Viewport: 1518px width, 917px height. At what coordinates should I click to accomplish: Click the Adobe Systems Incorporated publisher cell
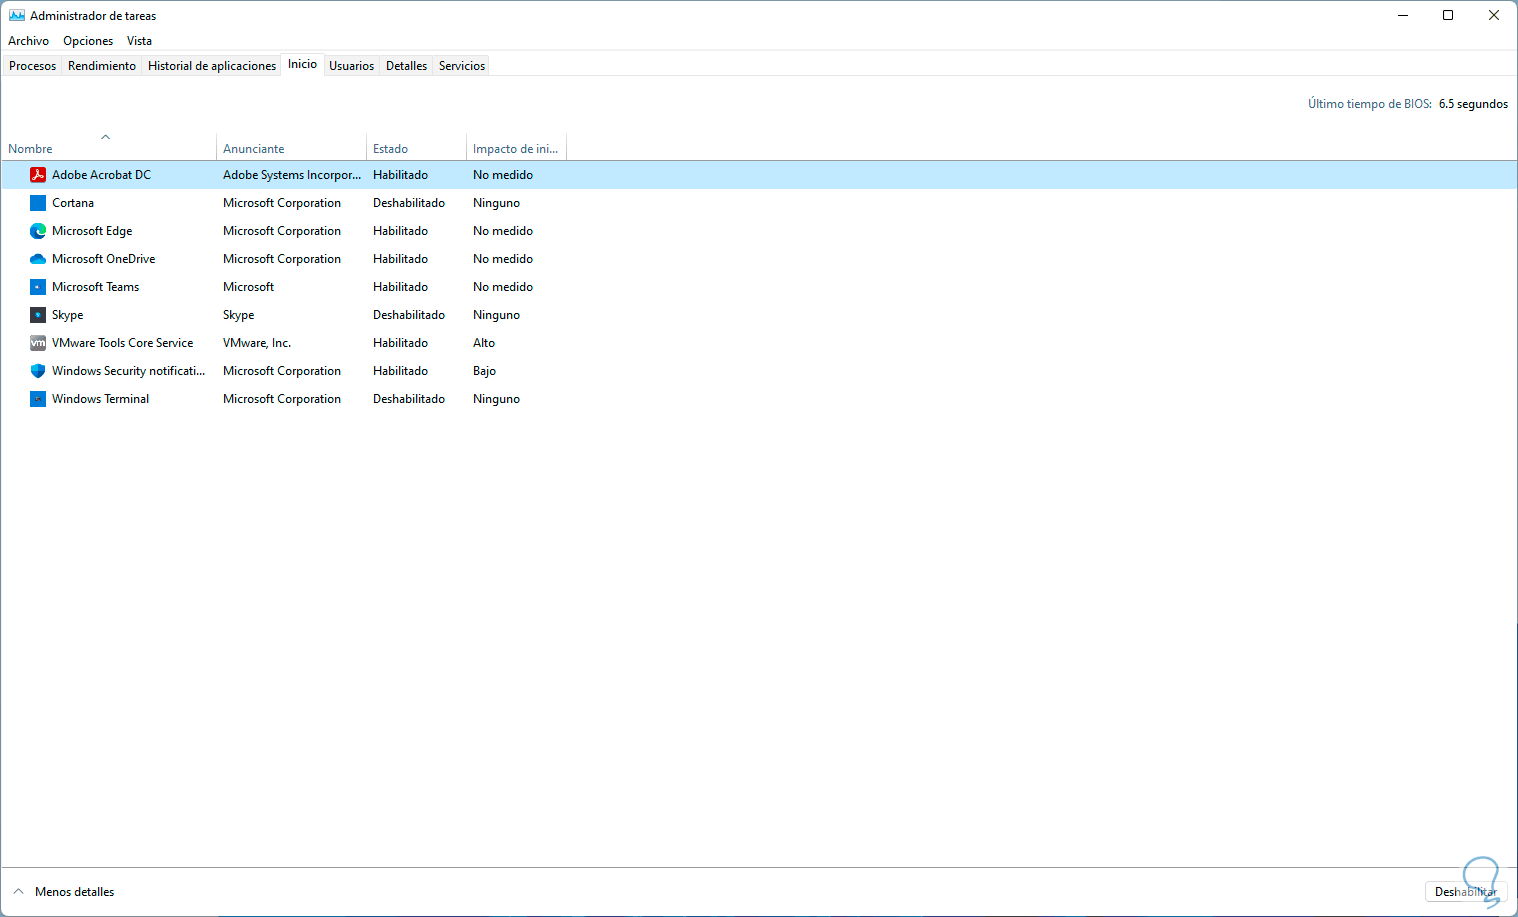tap(292, 175)
